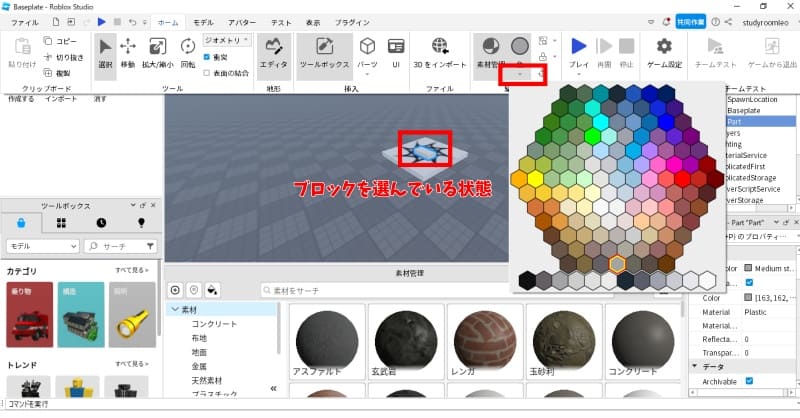Select コンクリート in material tree
Image resolution: width=800 pixels, height=418 pixels.
point(214,324)
